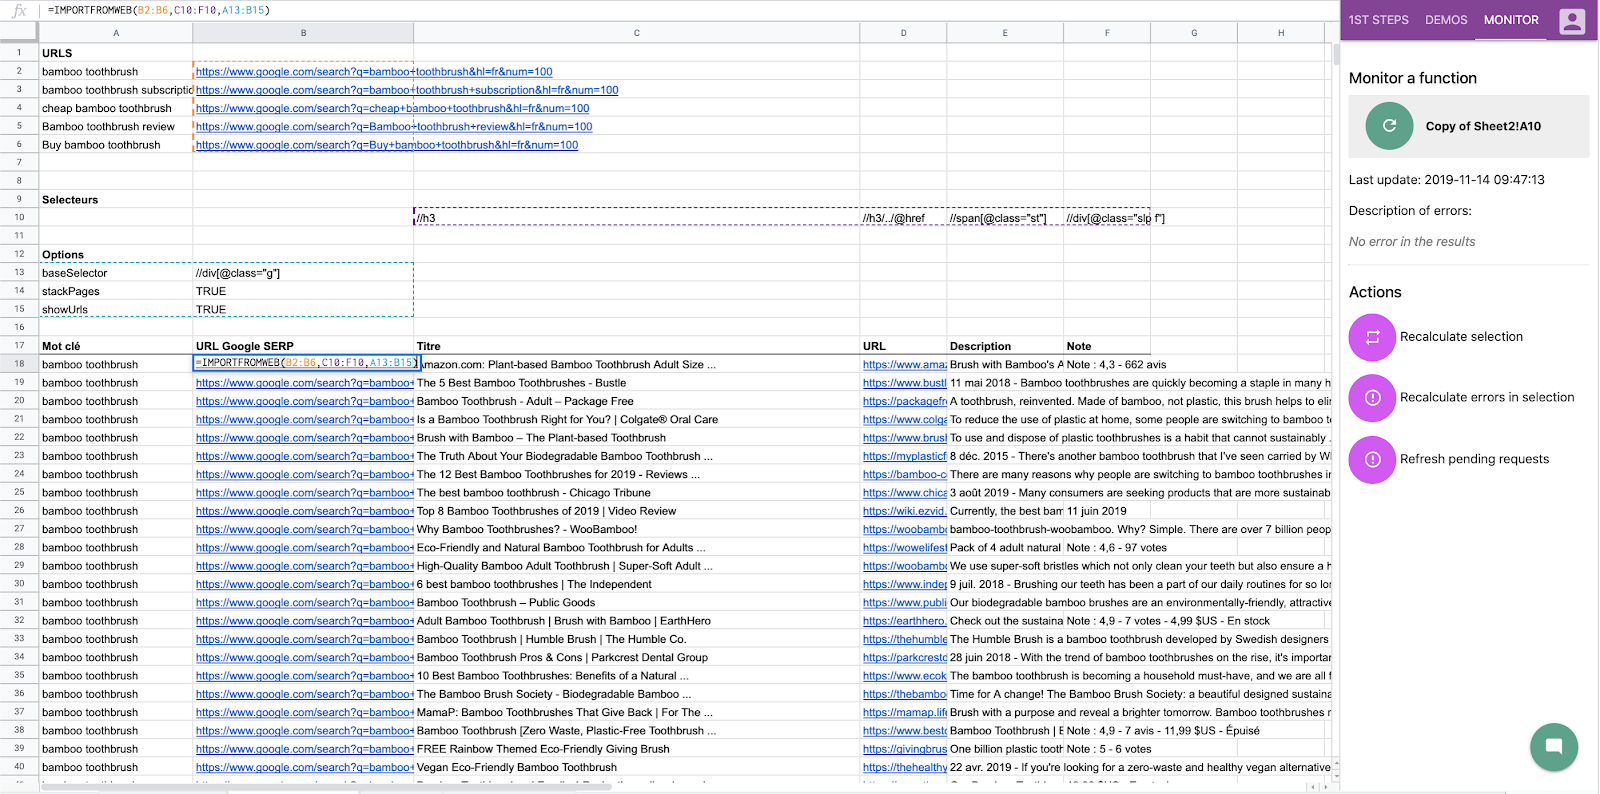Select the "Titre" header cell
The height and width of the screenshot is (794, 1600).
pyautogui.click(x=637, y=346)
